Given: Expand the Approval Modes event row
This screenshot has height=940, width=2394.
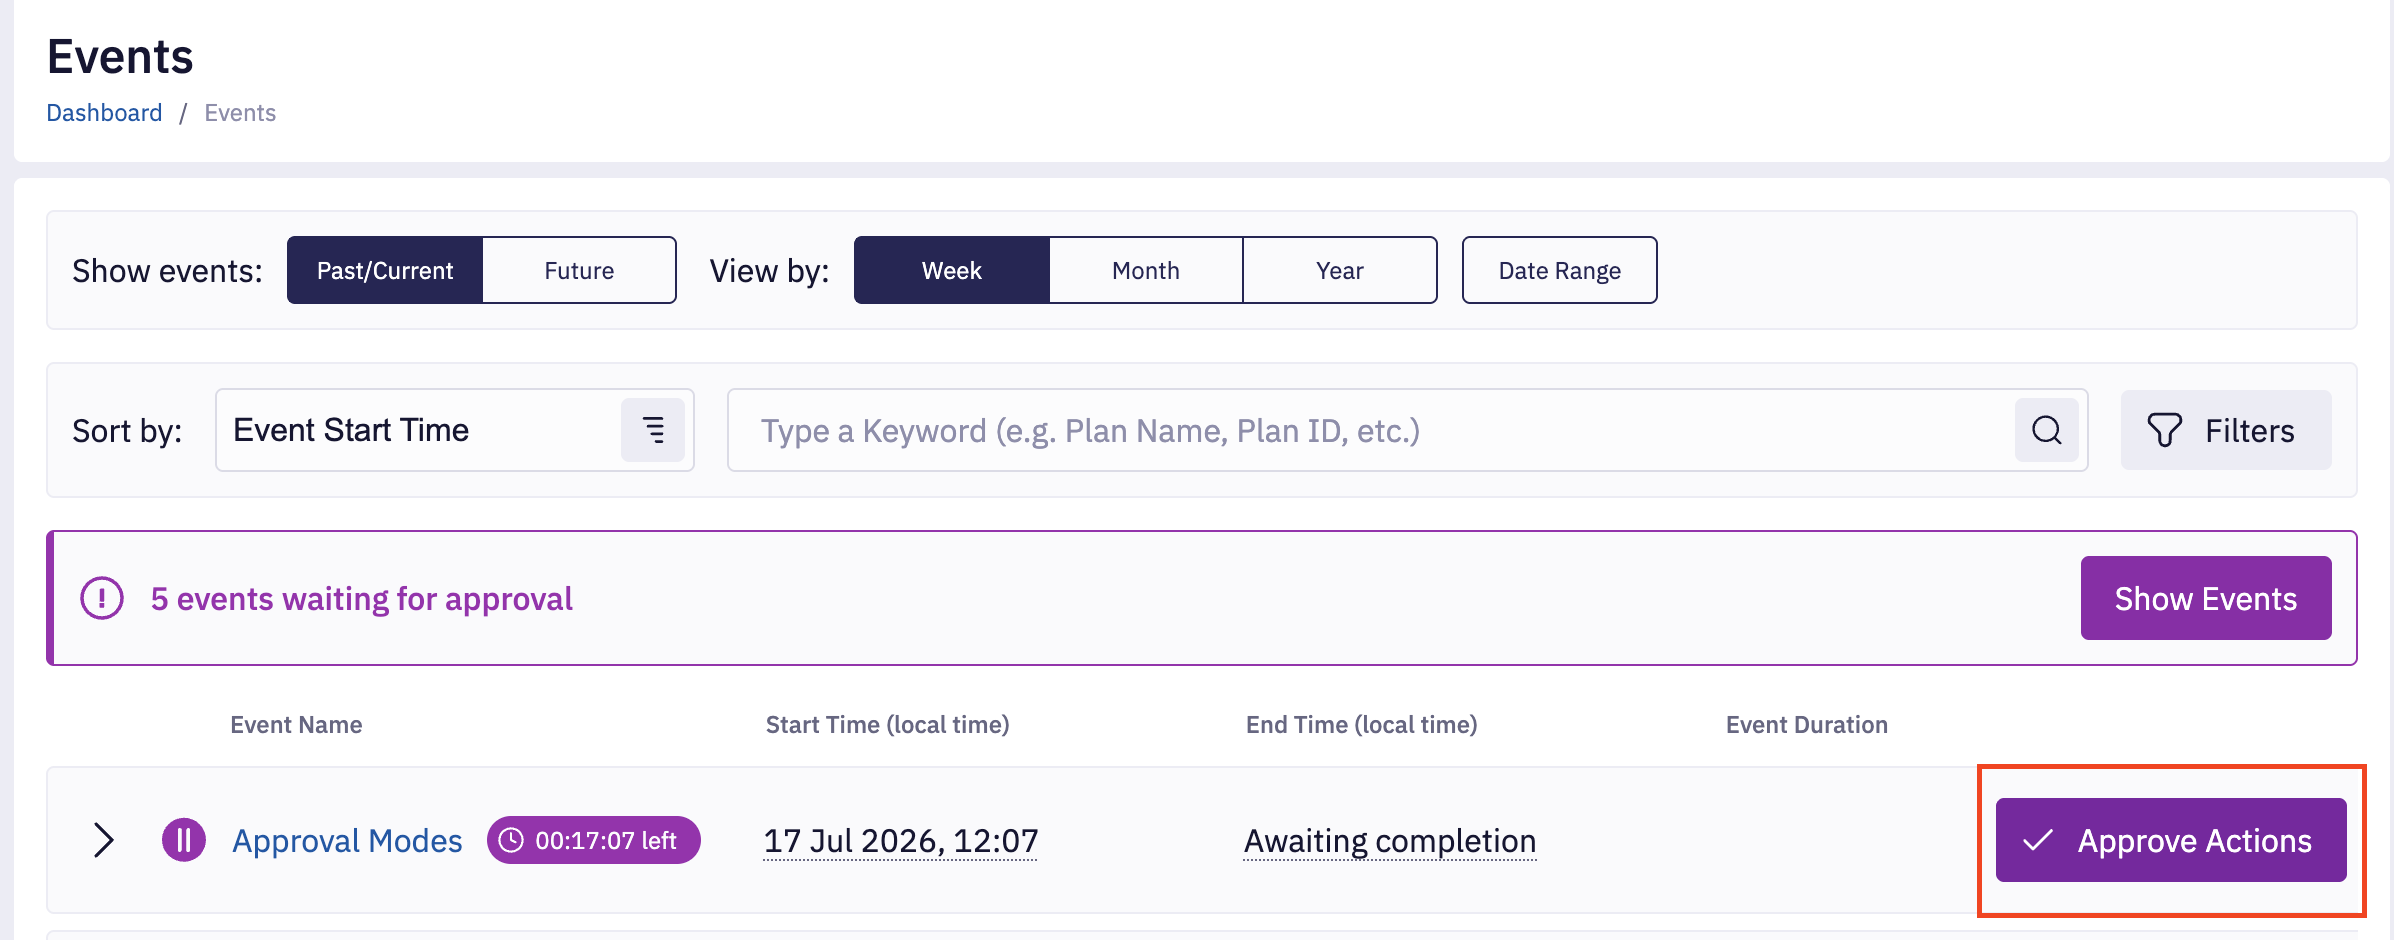Looking at the screenshot, I should (103, 840).
